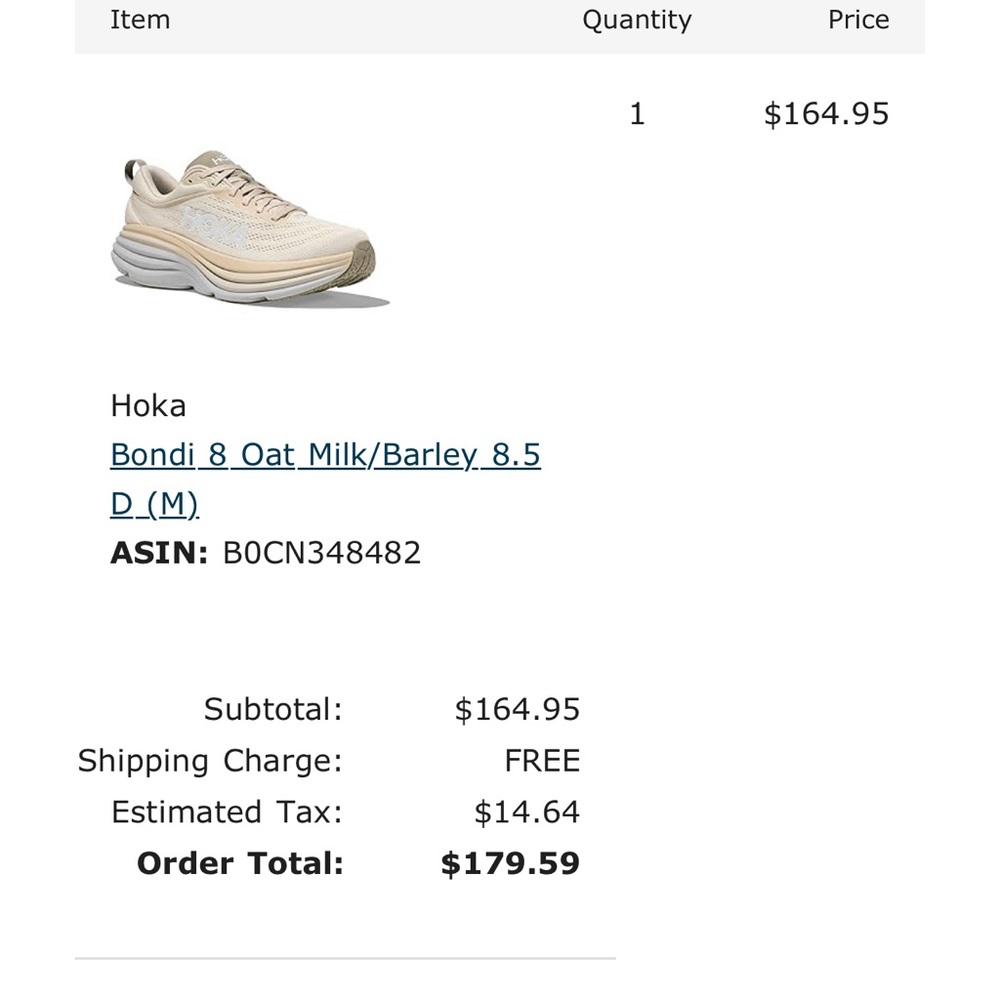Click the bold ASIN label

click(x=159, y=553)
